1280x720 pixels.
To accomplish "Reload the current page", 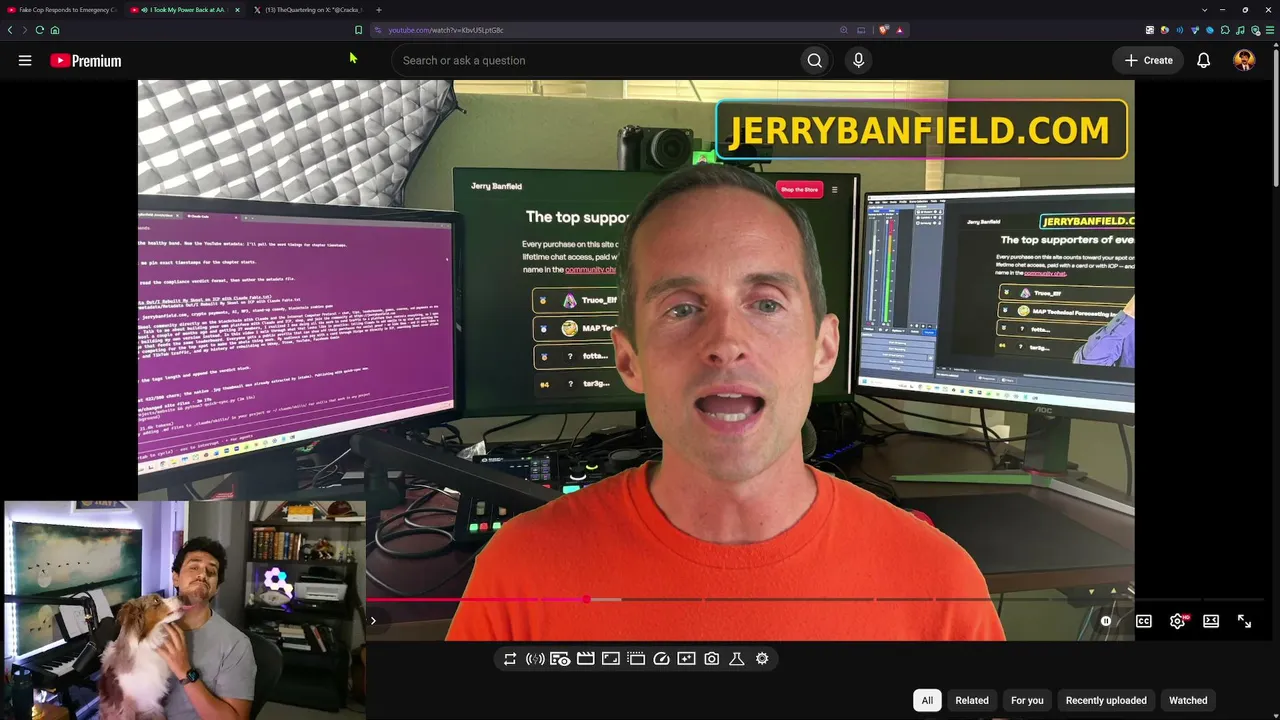I will [40, 30].
